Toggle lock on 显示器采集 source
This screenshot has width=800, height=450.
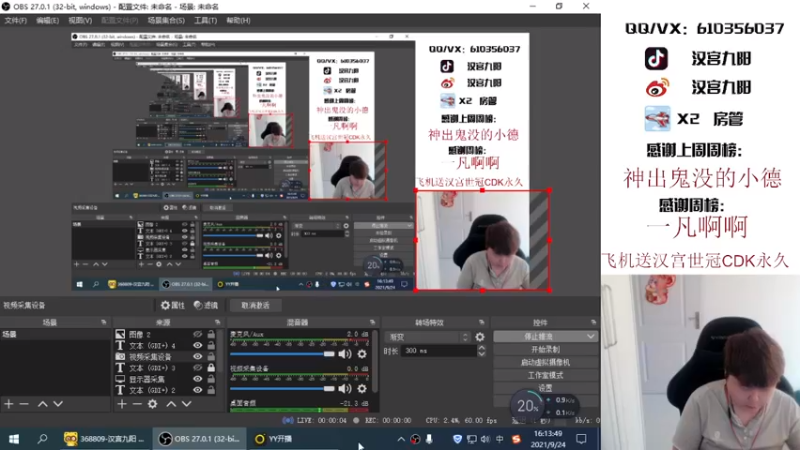pyautogui.click(x=211, y=379)
